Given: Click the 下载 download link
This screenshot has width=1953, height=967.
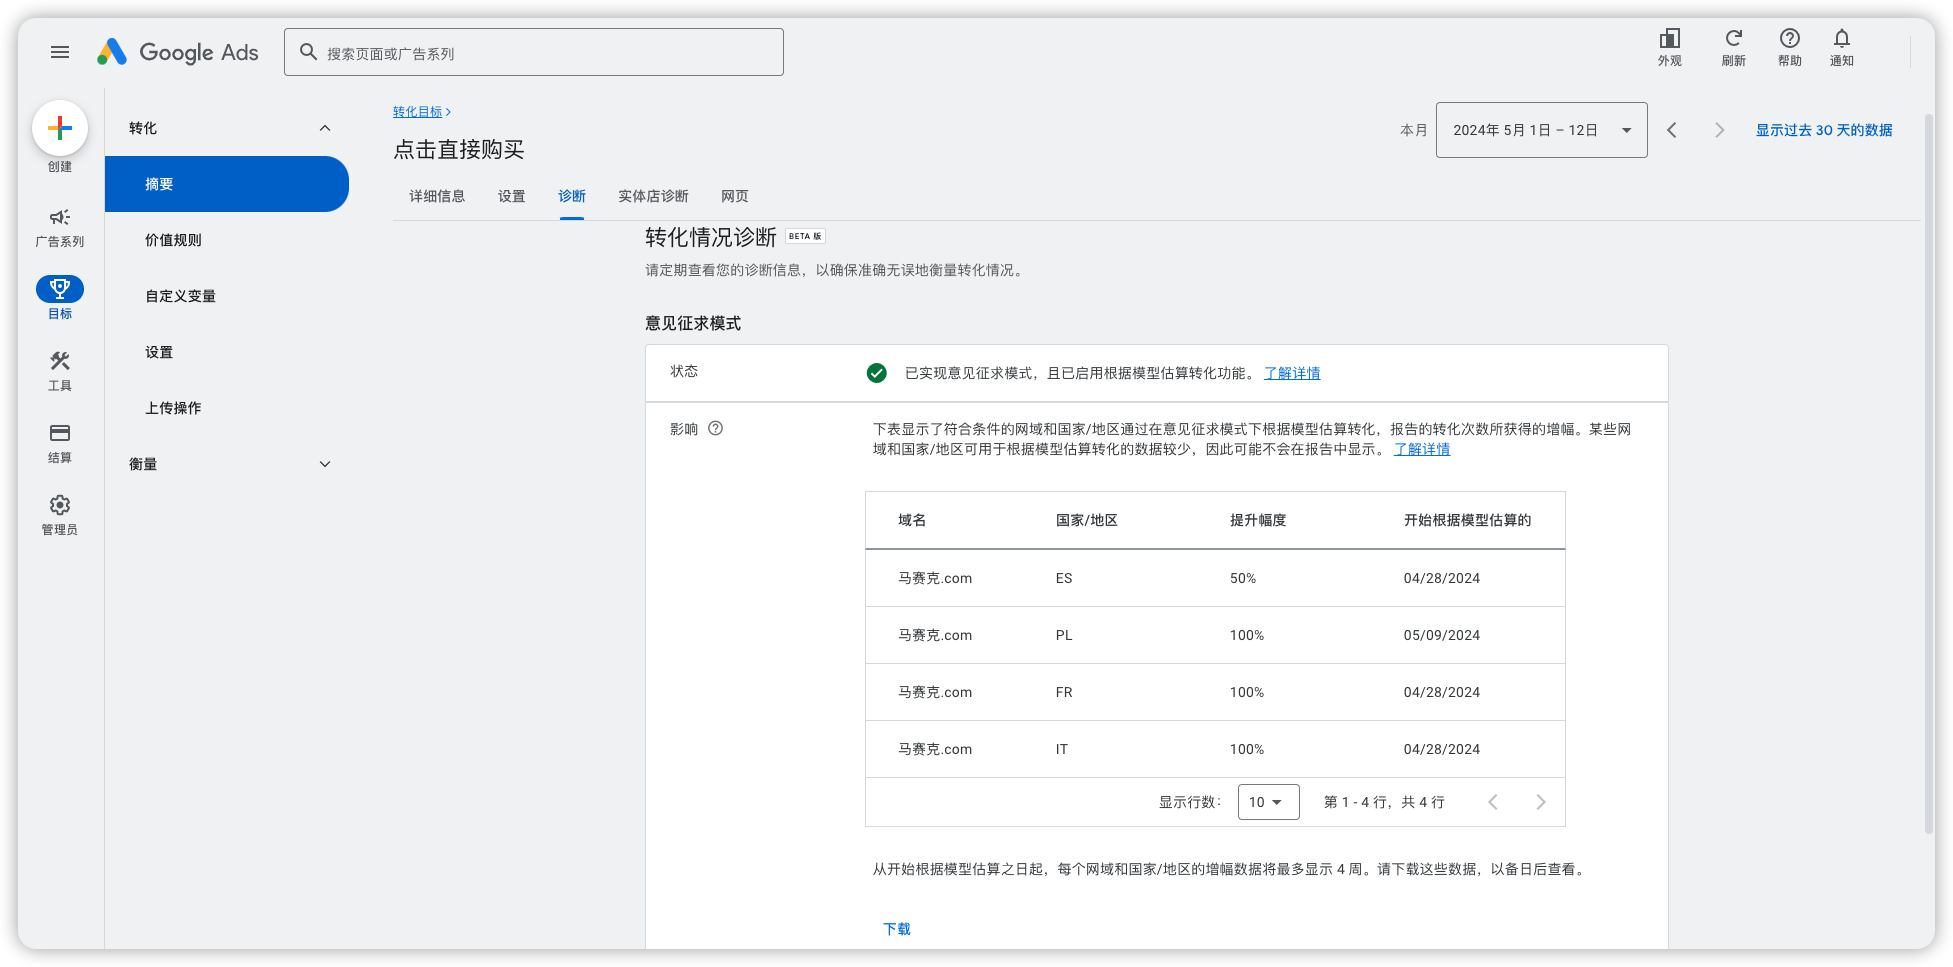Looking at the screenshot, I should 897,929.
